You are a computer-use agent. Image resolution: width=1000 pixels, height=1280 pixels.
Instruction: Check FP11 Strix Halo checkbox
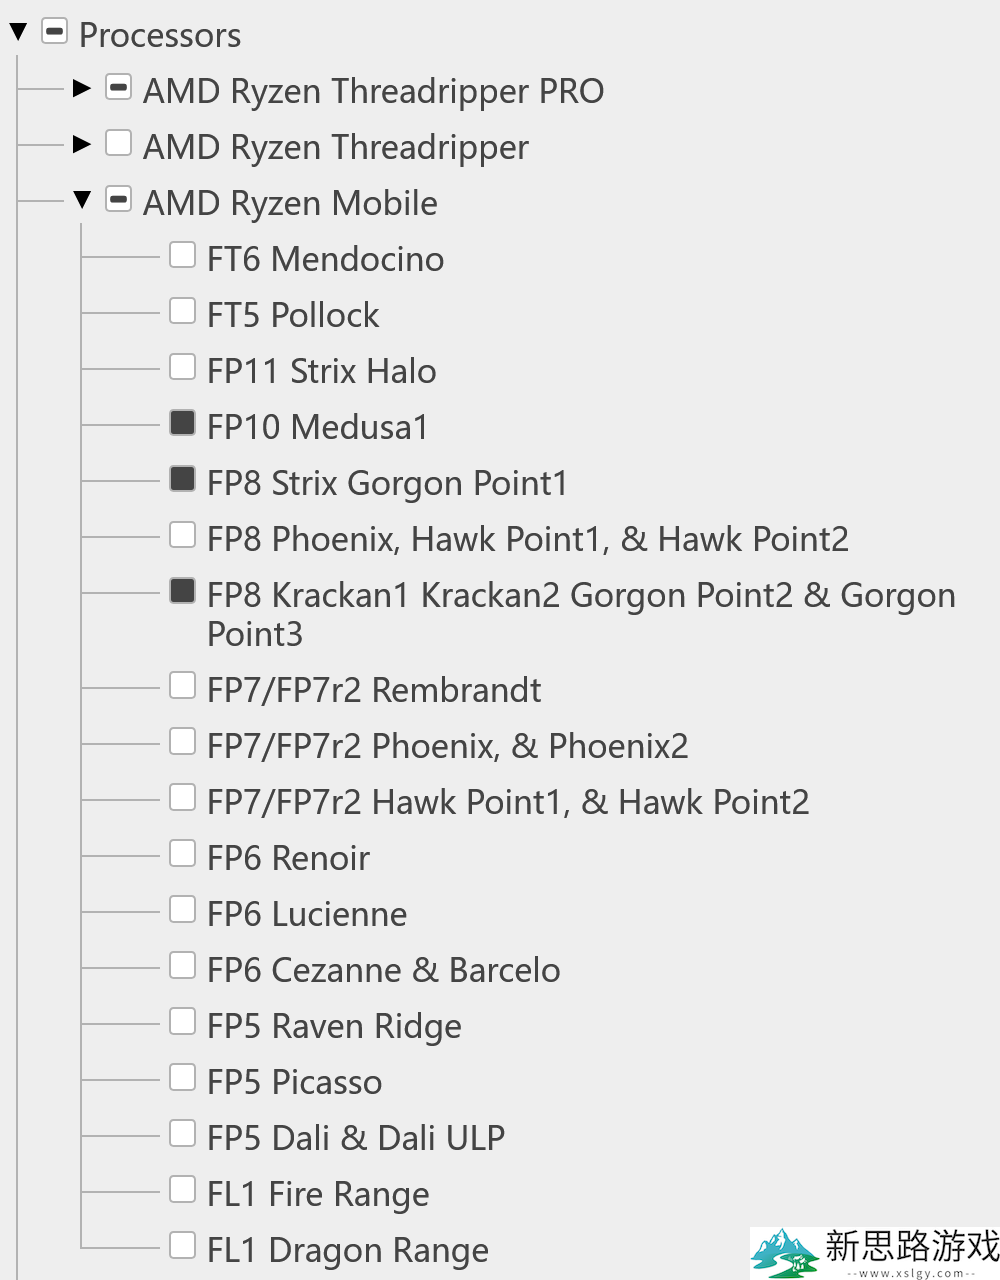(182, 367)
